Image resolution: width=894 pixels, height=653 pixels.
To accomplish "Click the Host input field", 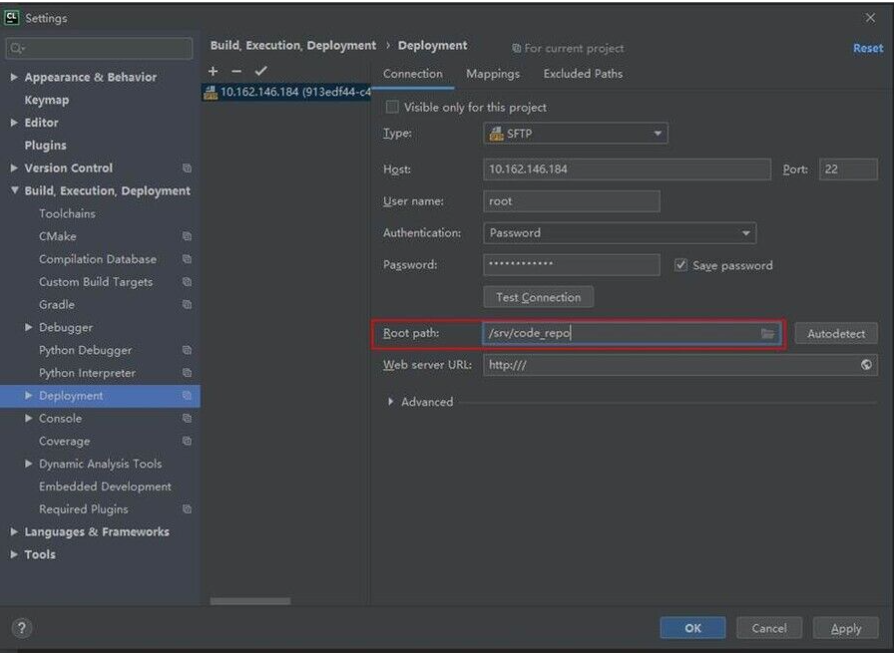I will pyautogui.click(x=626, y=169).
